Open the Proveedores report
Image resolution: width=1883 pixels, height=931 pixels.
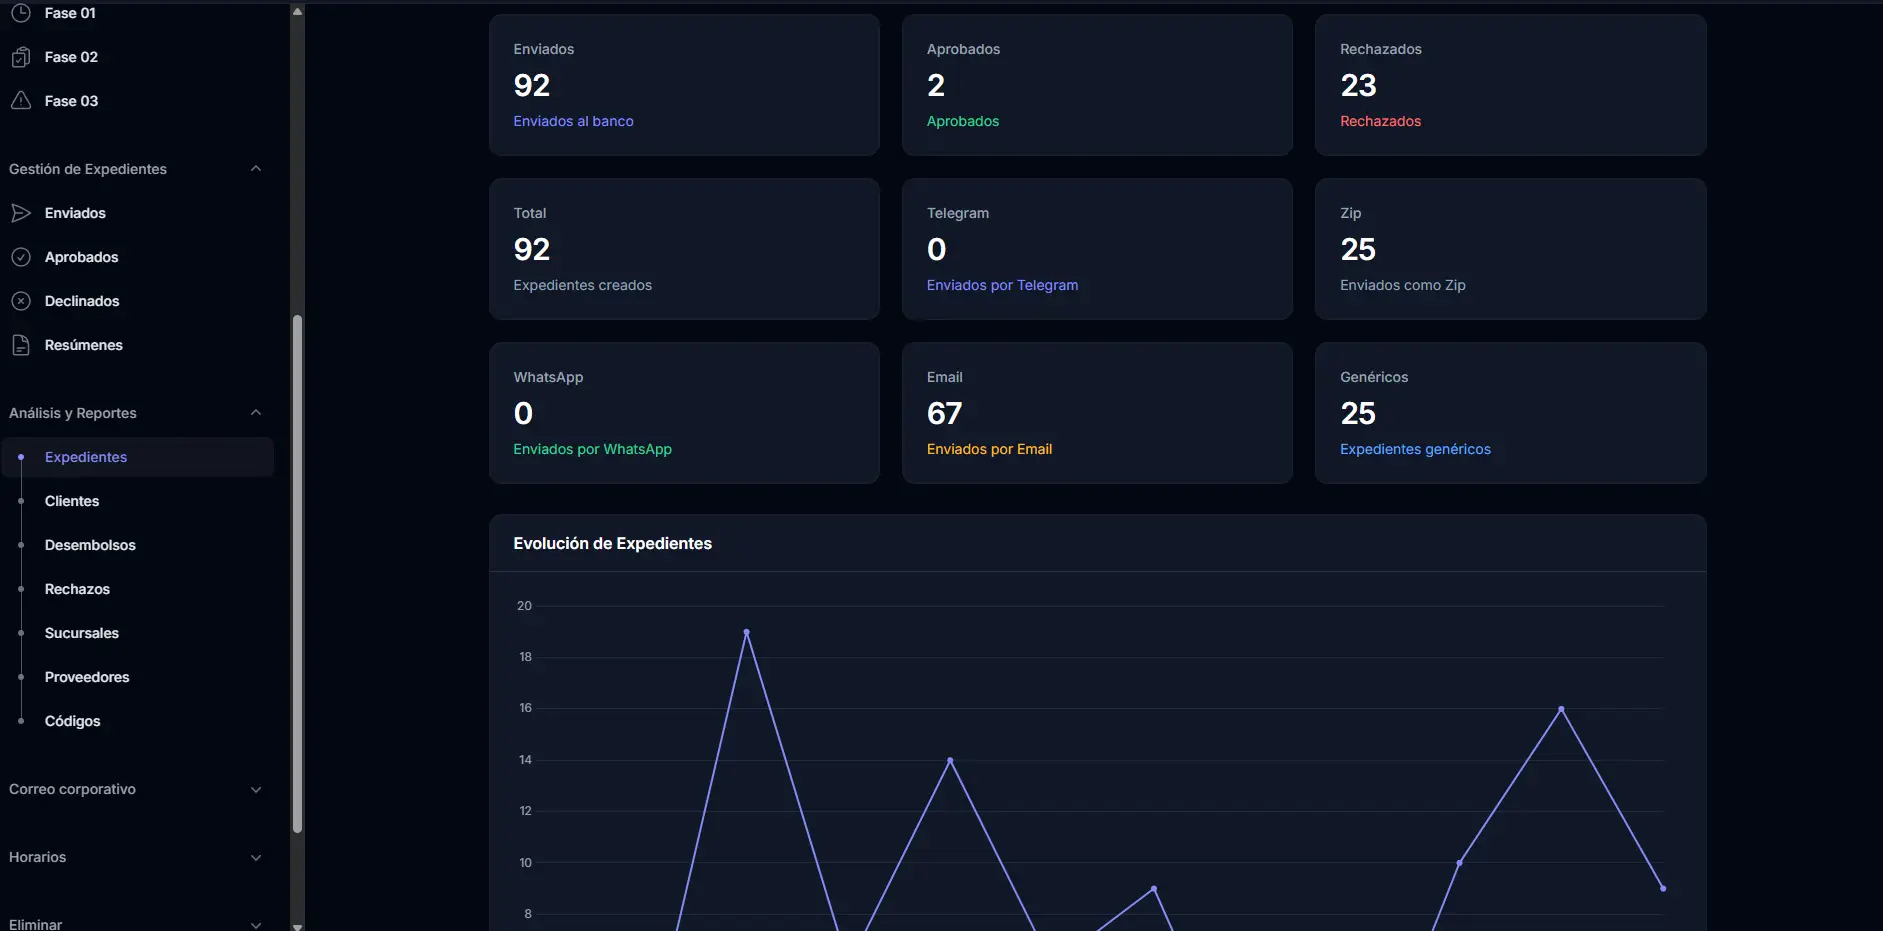click(x=87, y=677)
